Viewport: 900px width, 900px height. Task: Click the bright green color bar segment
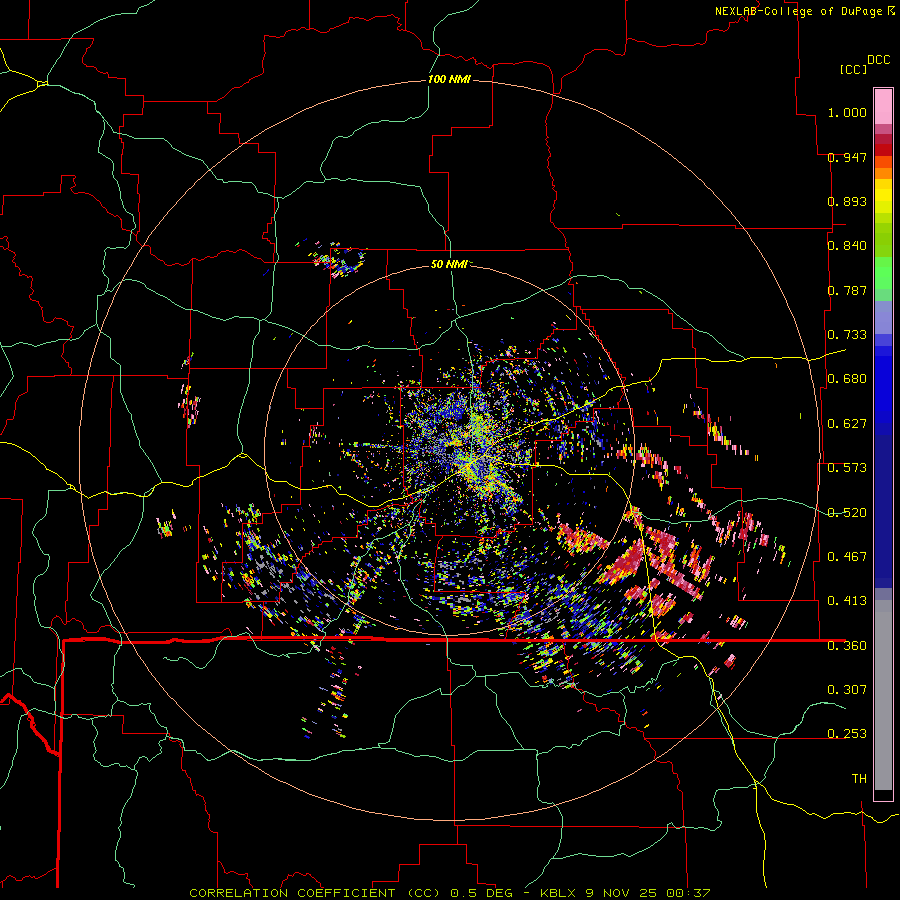883,273
